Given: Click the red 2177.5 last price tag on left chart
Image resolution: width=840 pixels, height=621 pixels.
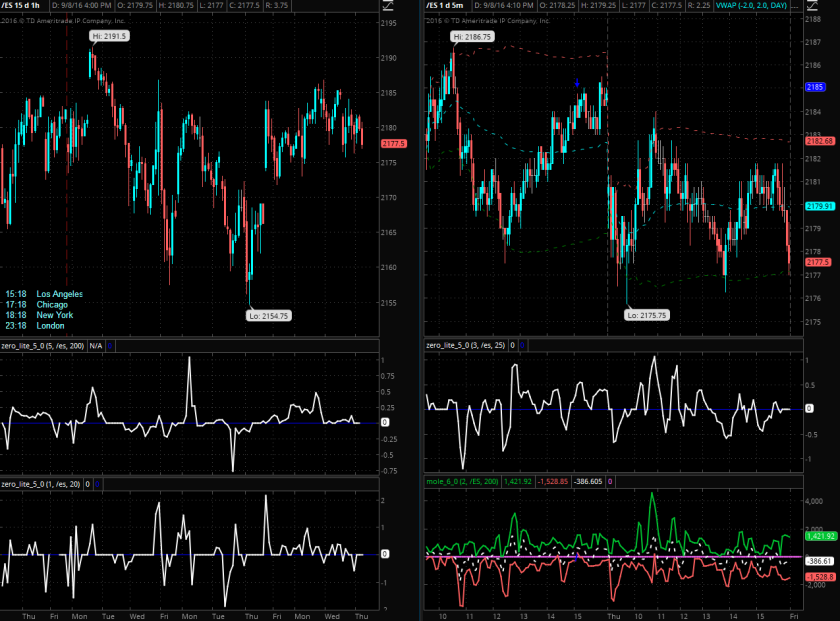Looking at the screenshot, I should pyautogui.click(x=392, y=144).
